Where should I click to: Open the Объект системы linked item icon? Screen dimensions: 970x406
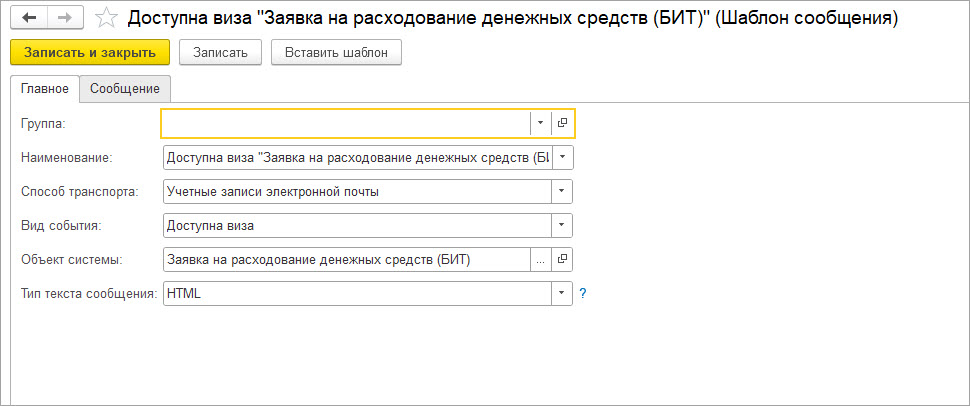click(x=562, y=260)
